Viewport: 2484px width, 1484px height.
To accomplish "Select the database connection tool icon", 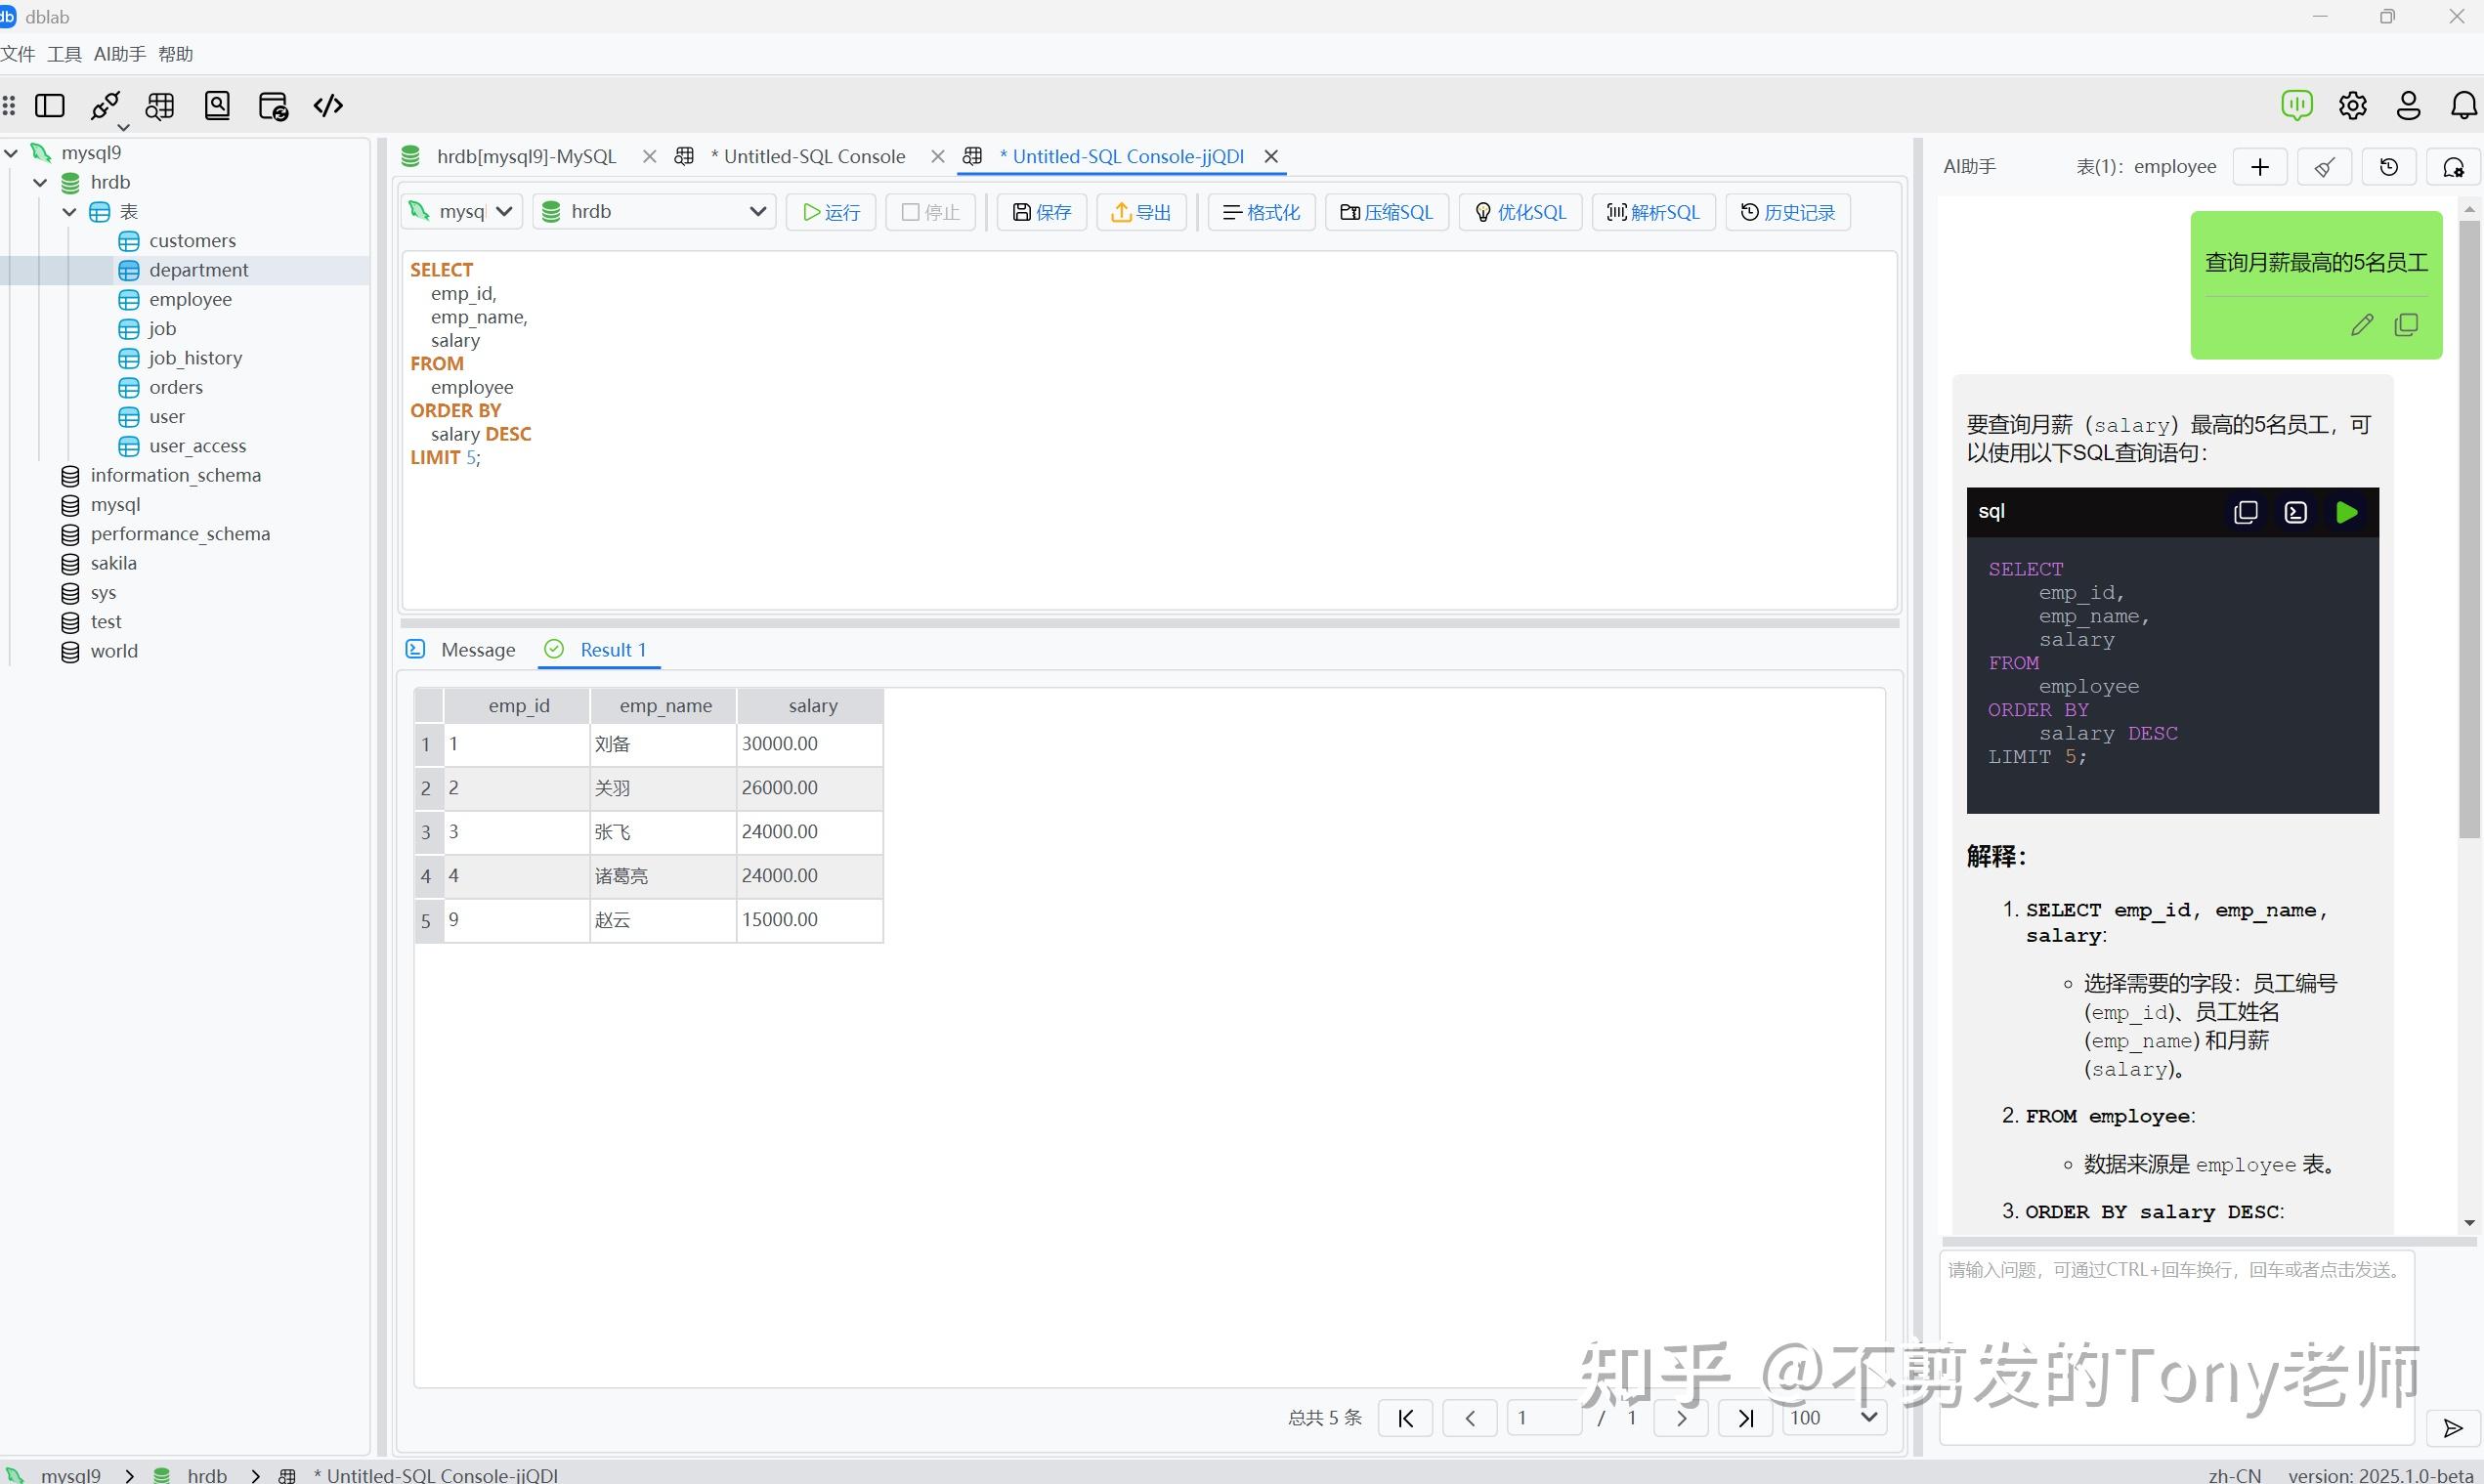I will coord(104,105).
